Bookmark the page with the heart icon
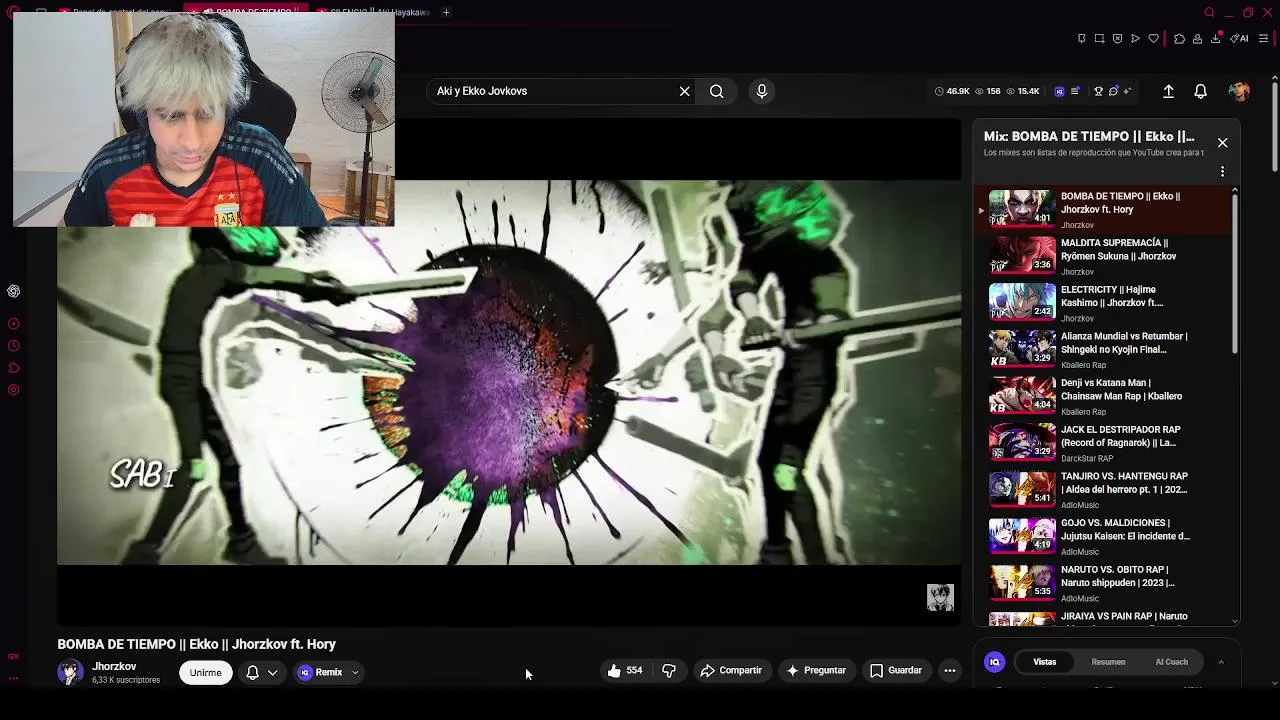 (x=1153, y=39)
